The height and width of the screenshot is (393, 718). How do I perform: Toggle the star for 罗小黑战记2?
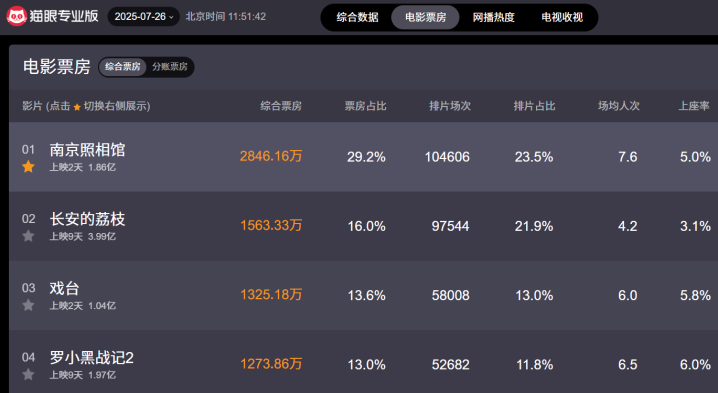[28, 375]
